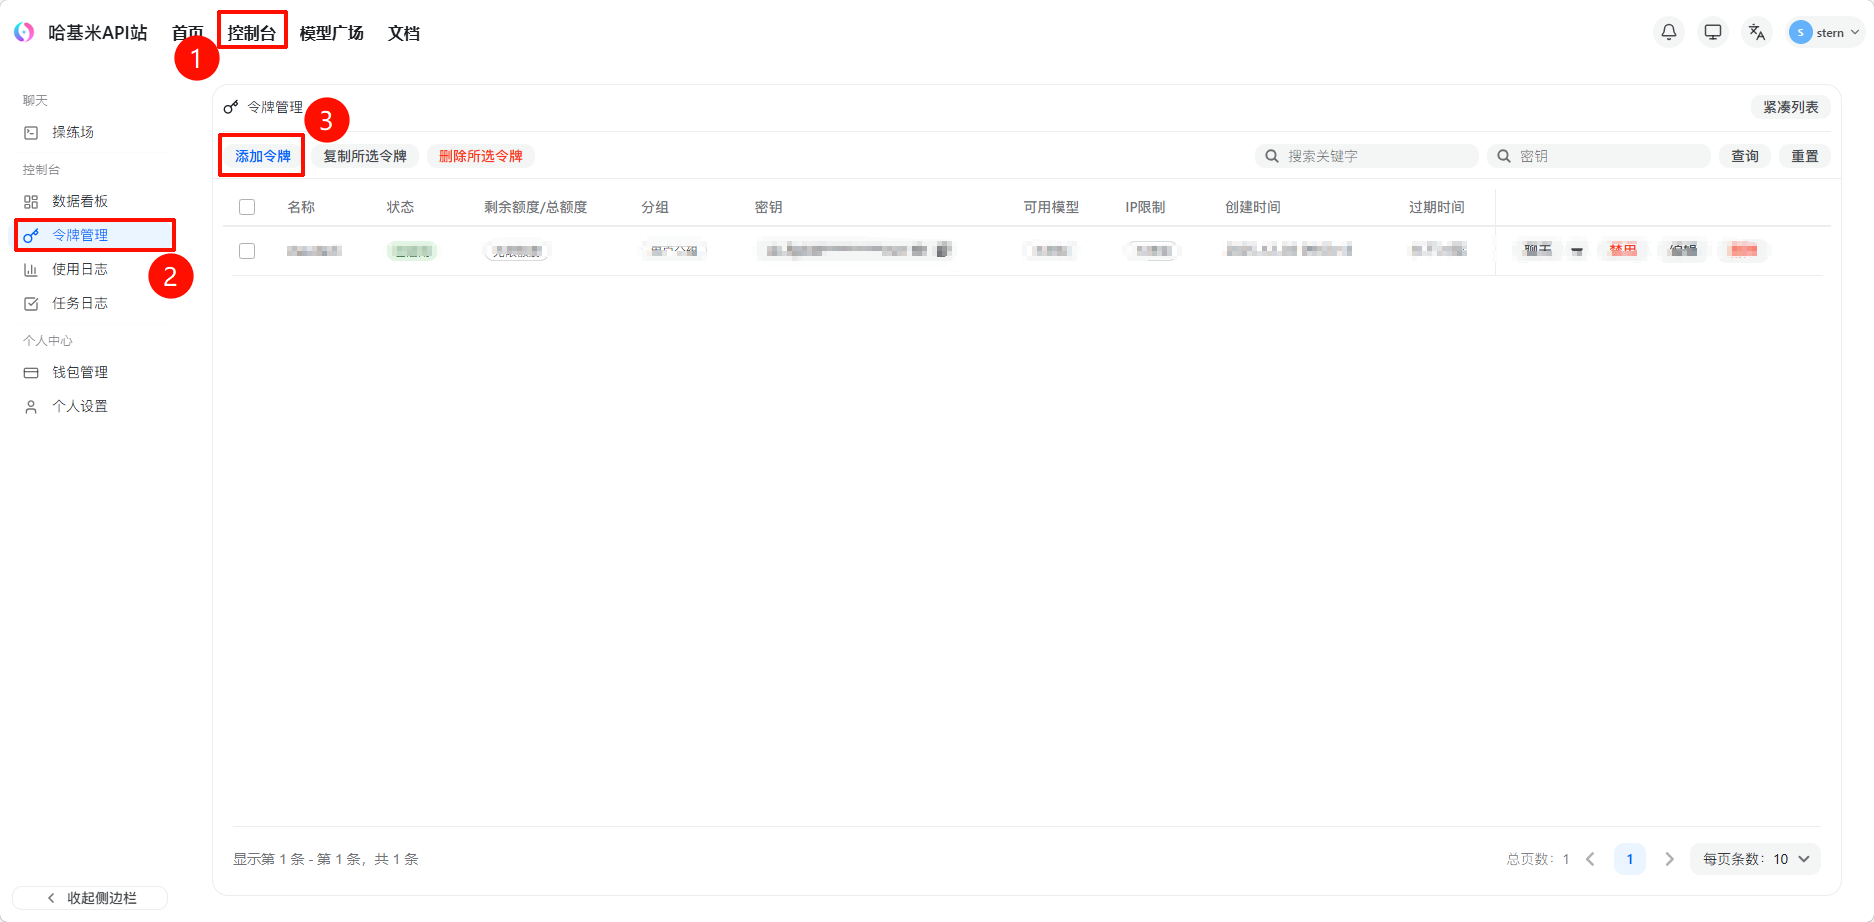Click the 使用日志 chart icon
Screen dimensions: 1874x922
click(x=31, y=269)
